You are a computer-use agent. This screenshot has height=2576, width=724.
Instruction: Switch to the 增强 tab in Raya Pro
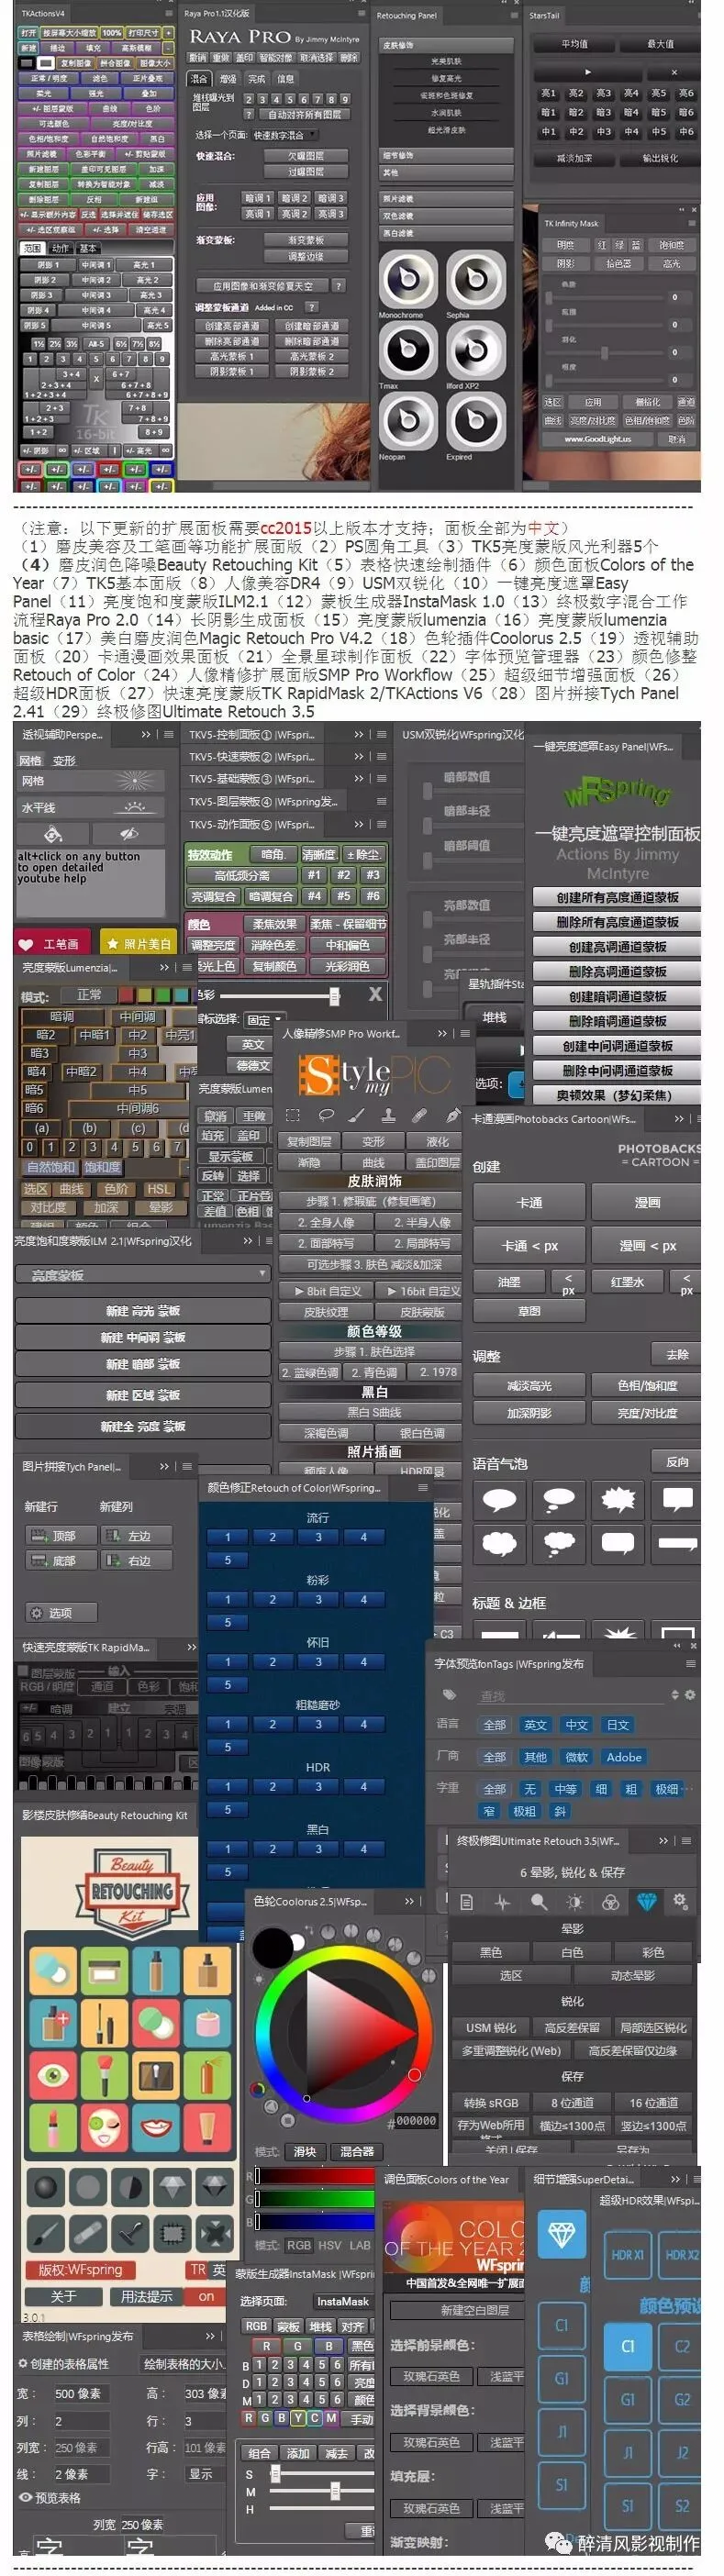(x=228, y=79)
